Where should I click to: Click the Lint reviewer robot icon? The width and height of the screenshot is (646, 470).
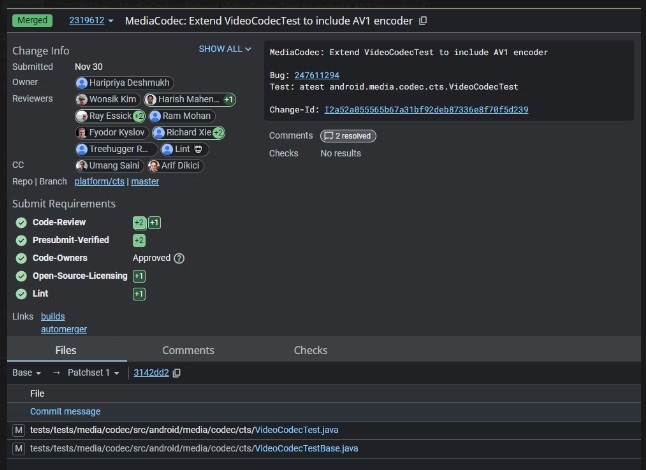198,149
